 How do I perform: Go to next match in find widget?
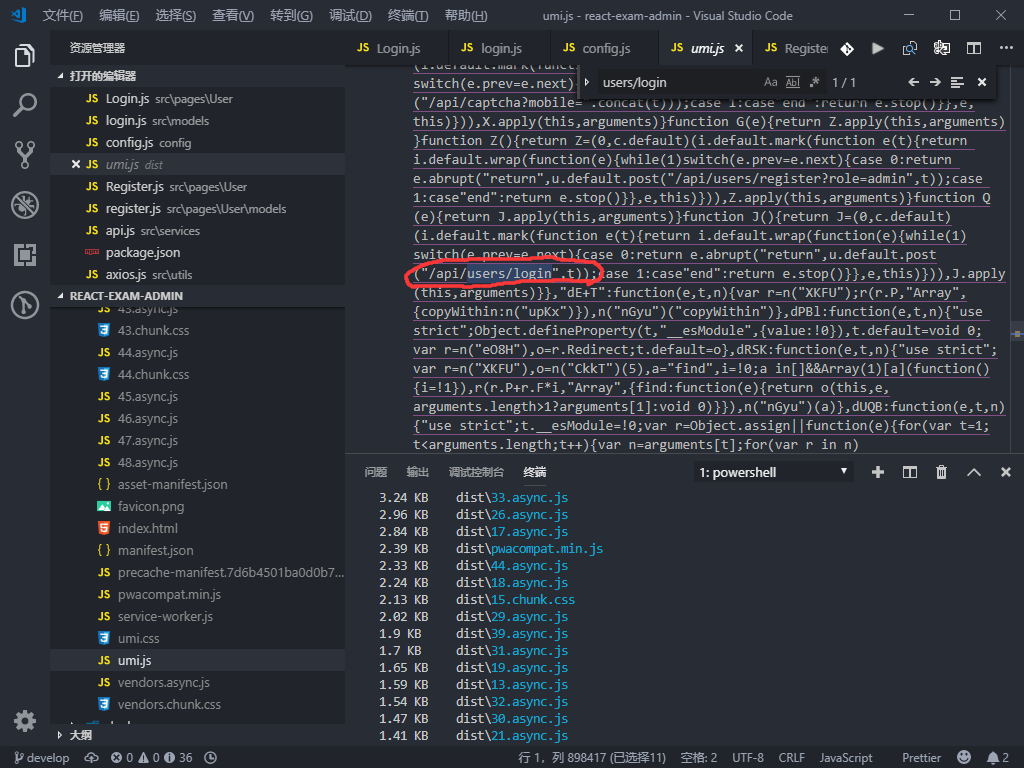point(935,82)
